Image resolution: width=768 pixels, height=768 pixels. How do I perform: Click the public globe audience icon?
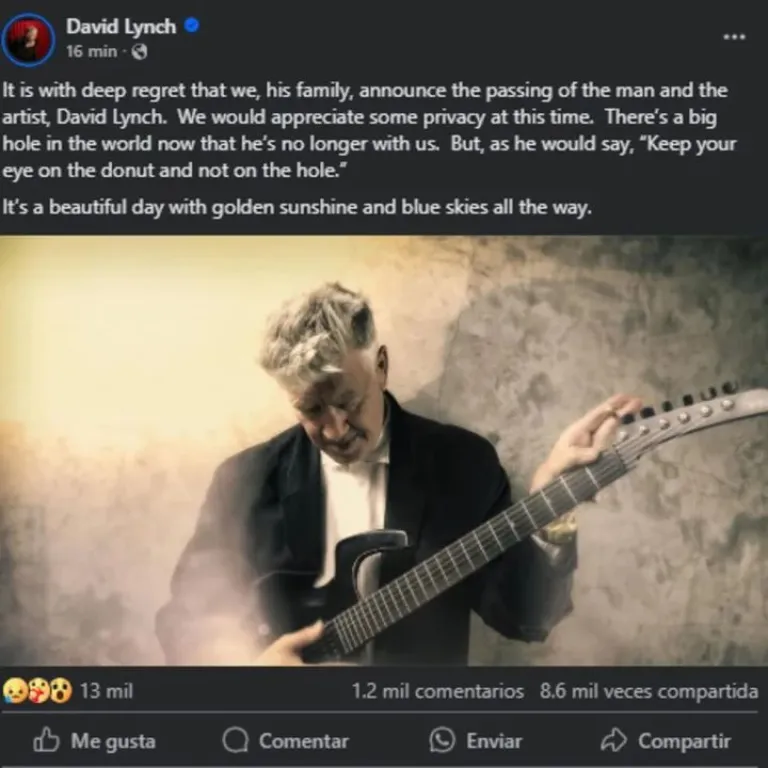[x=140, y=51]
